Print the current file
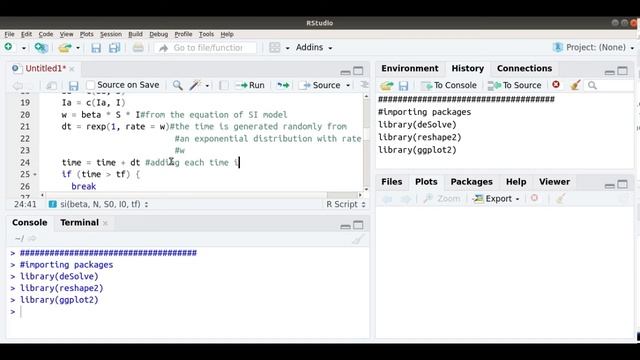 tap(138, 48)
